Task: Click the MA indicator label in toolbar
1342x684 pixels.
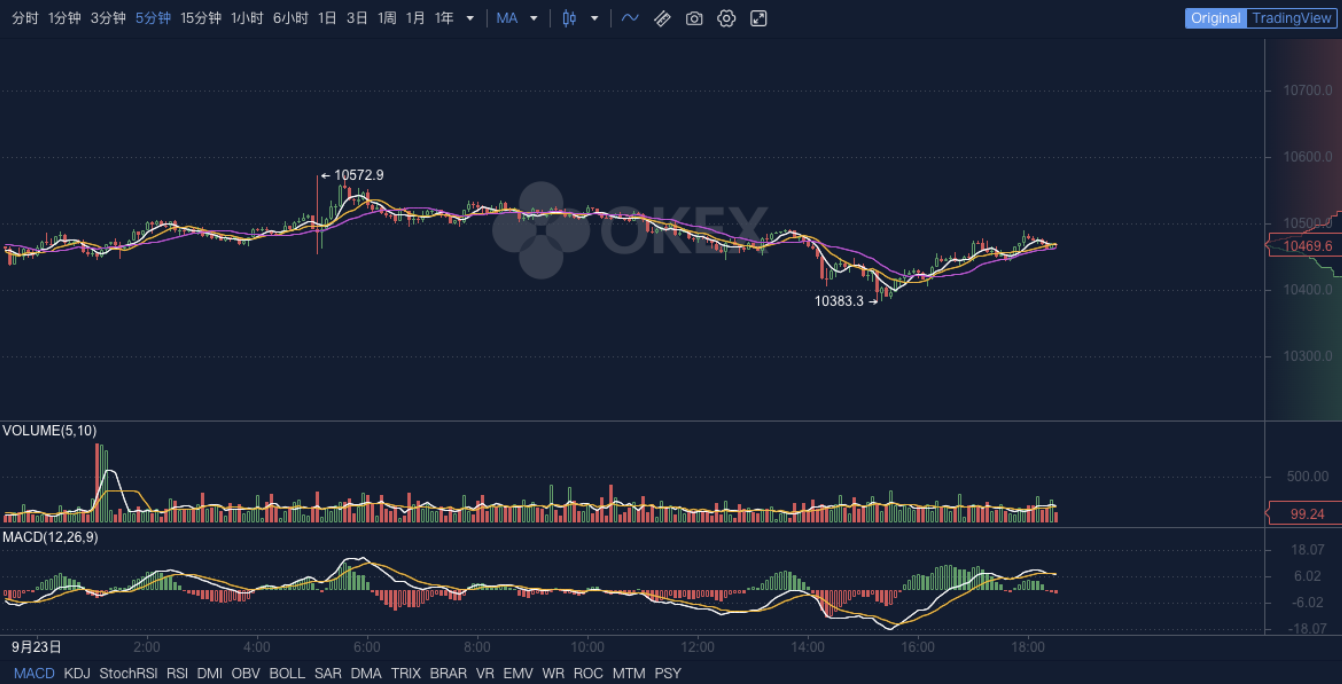Action: point(506,18)
